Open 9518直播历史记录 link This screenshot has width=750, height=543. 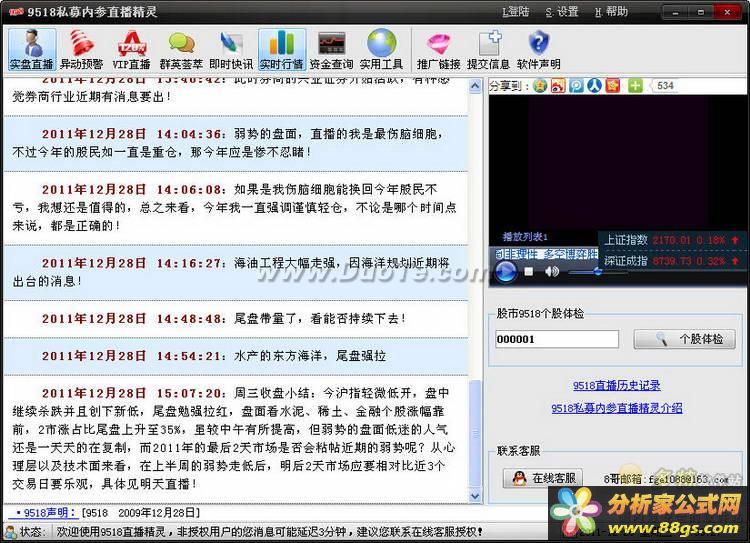point(617,385)
